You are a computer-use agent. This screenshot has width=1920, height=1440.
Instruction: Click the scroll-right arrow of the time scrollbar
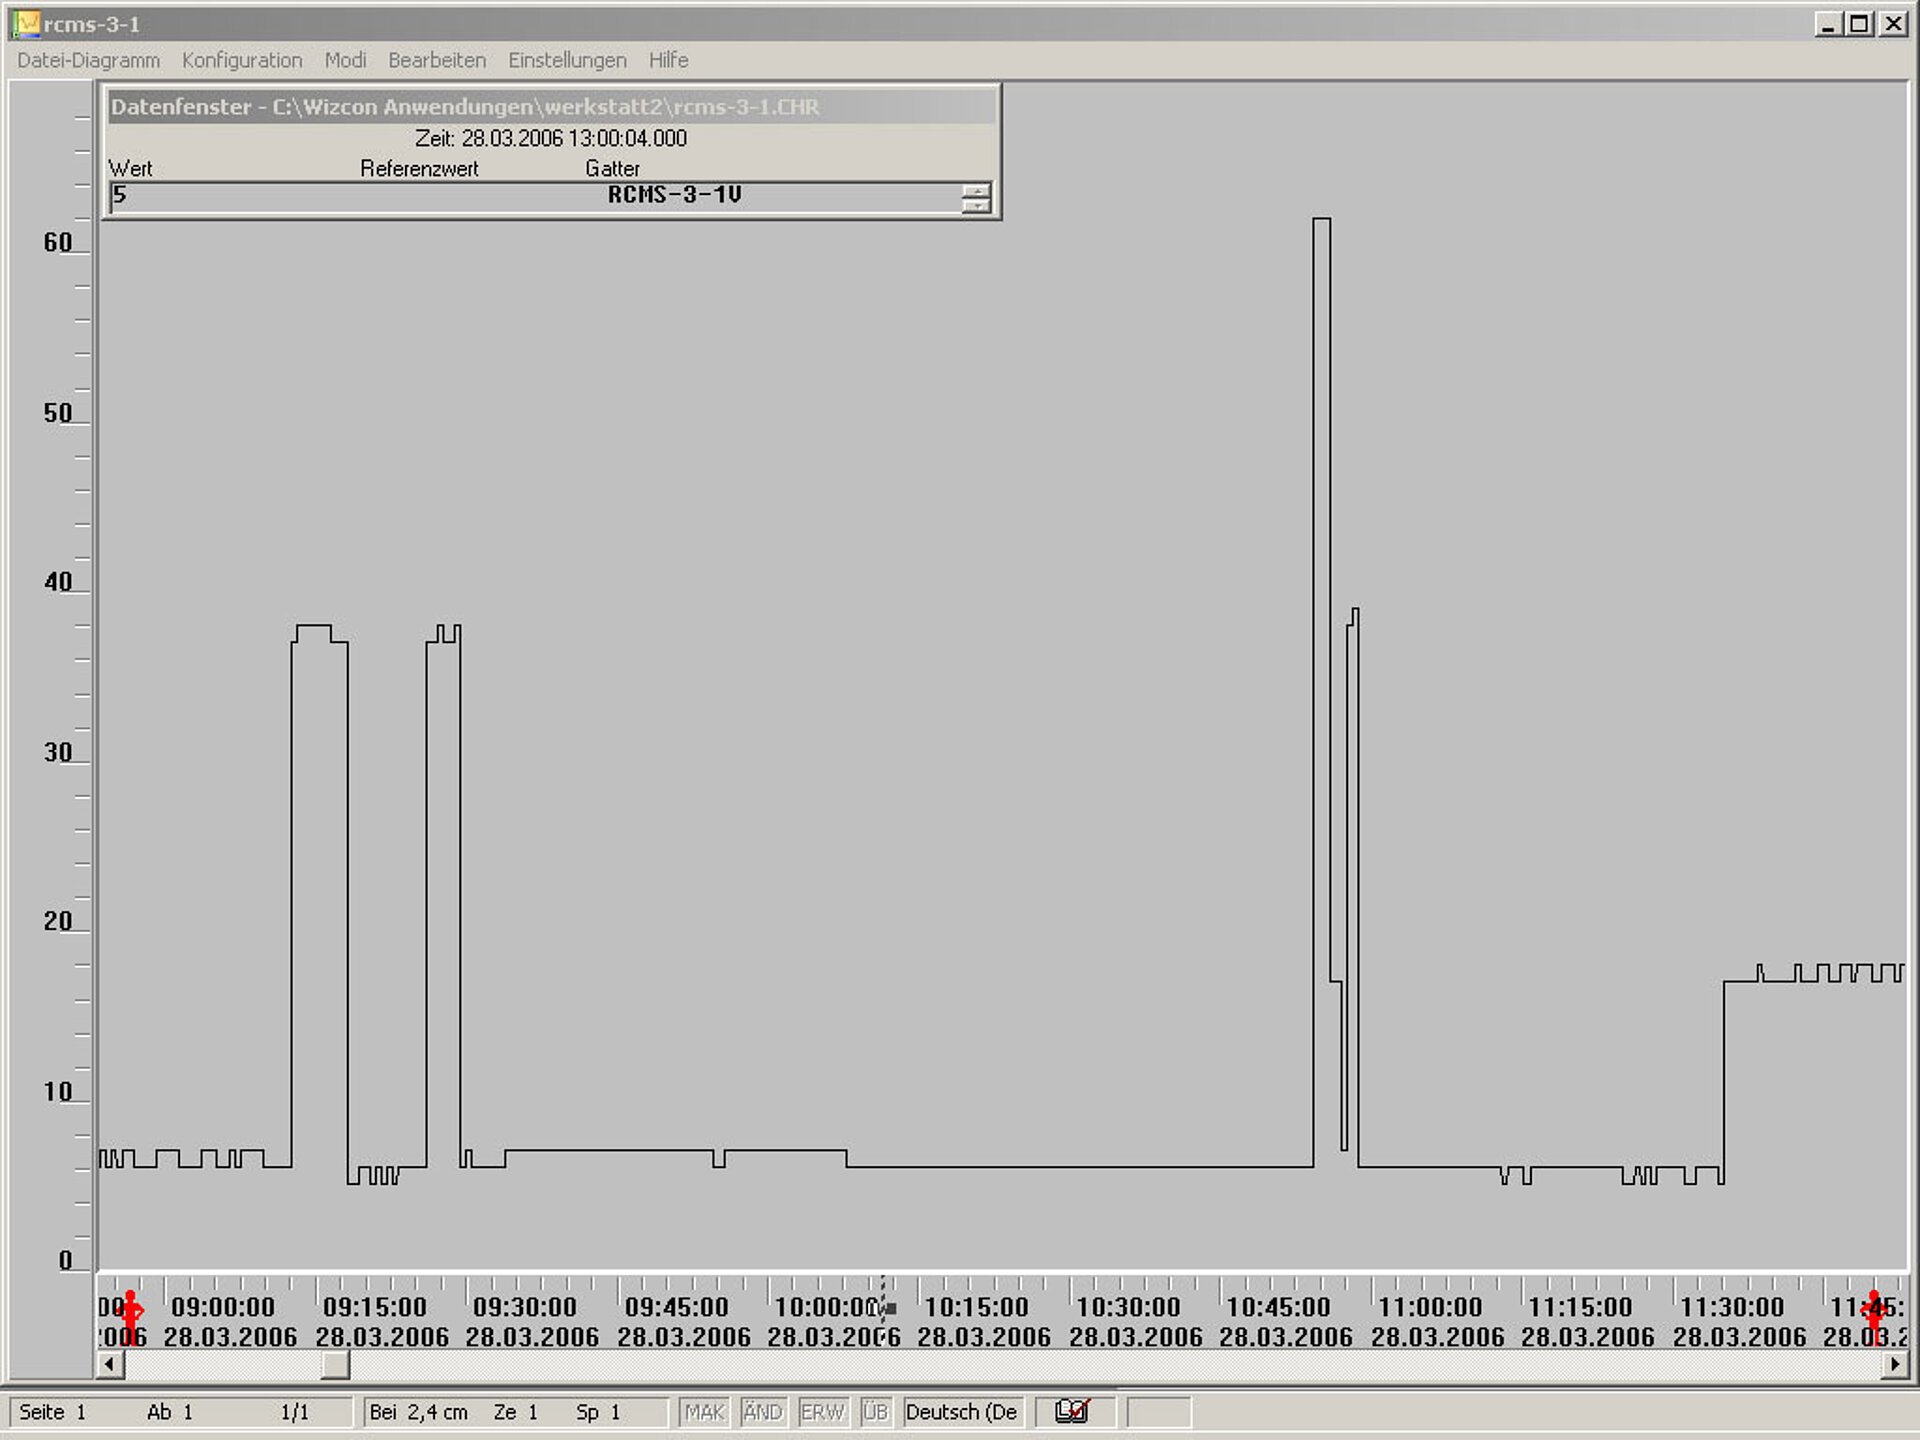1894,1364
